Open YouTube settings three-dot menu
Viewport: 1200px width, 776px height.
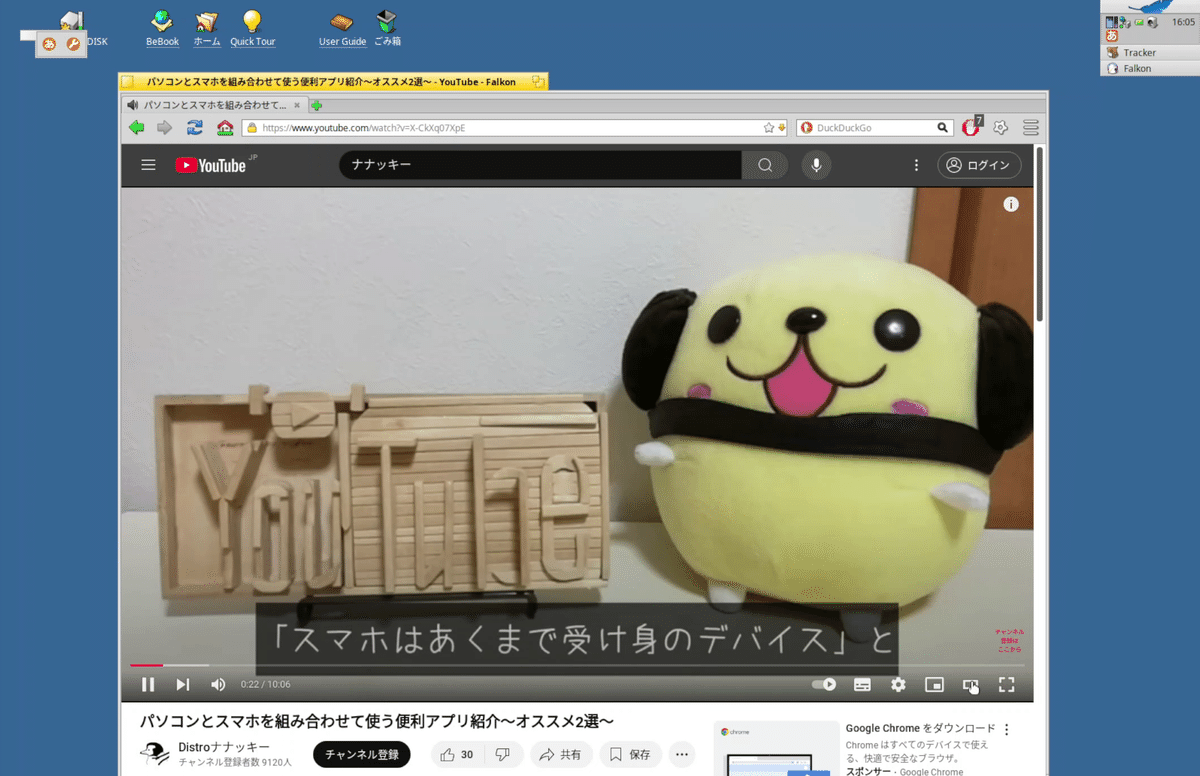tap(916, 165)
